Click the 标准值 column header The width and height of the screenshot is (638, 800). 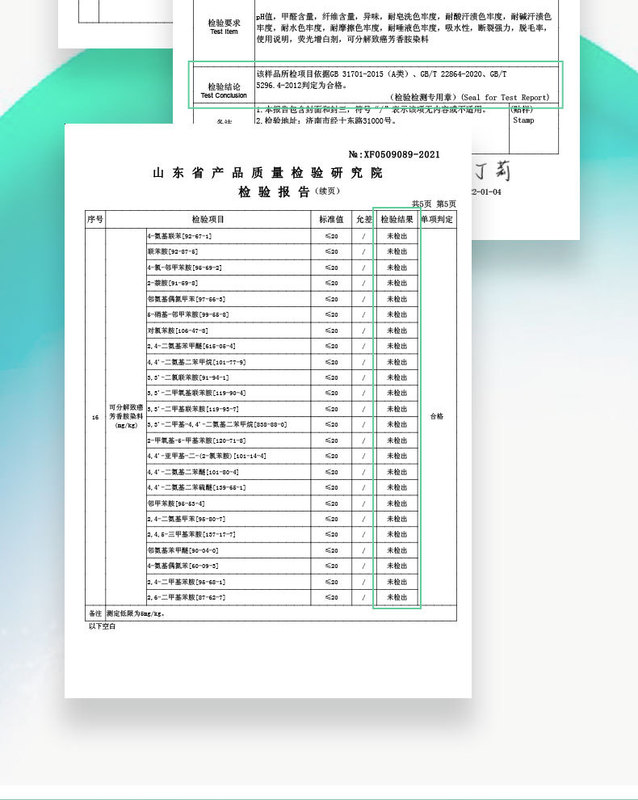(x=331, y=219)
